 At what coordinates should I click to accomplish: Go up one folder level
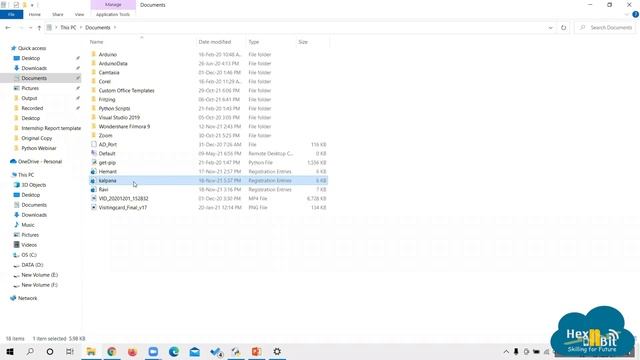click(x=39, y=27)
